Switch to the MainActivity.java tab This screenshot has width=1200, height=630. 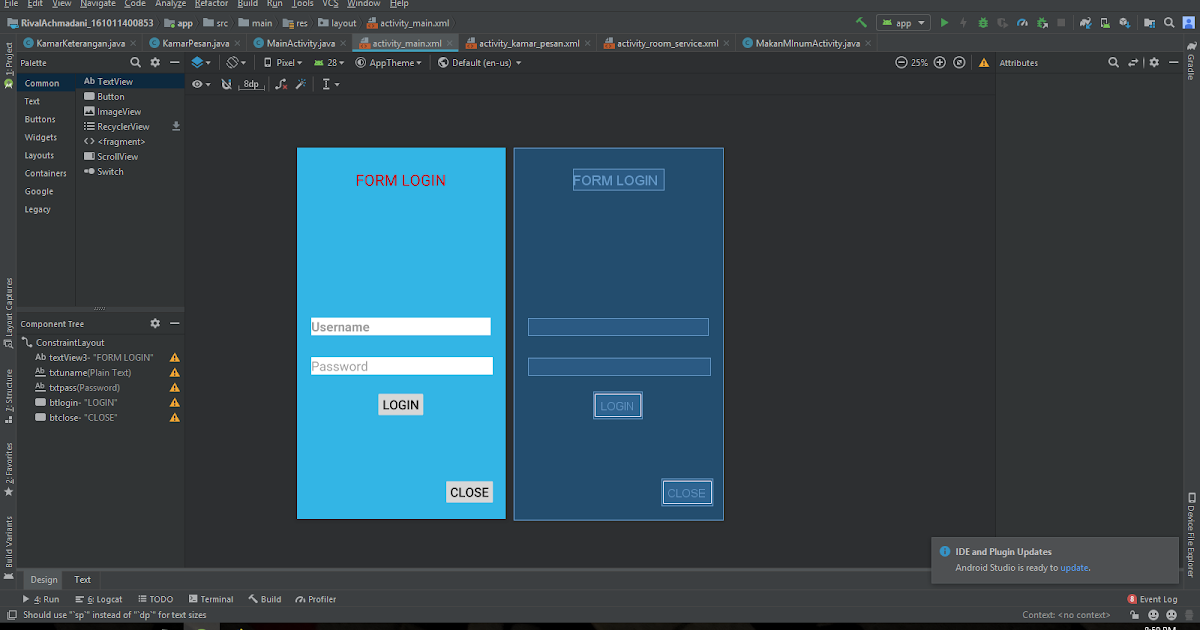click(x=300, y=43)
